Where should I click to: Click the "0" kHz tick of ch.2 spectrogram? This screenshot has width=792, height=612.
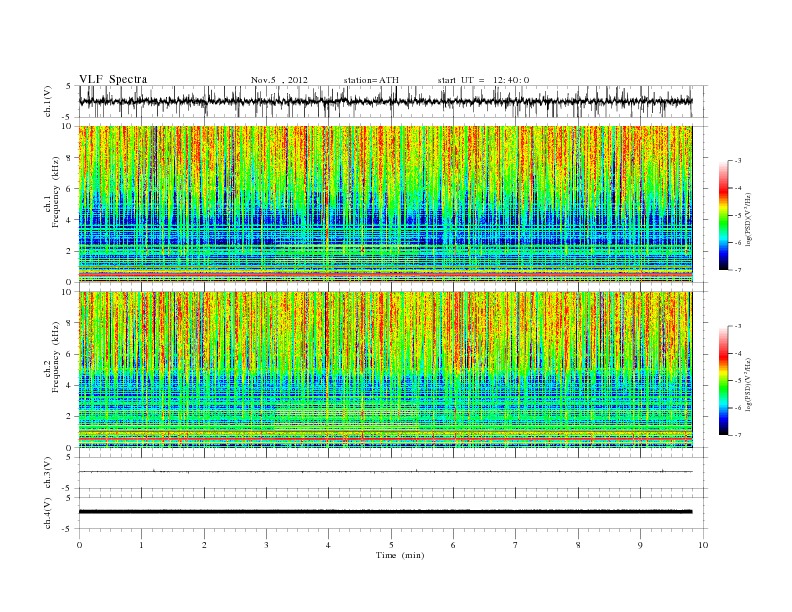click(x=70, y=448)
